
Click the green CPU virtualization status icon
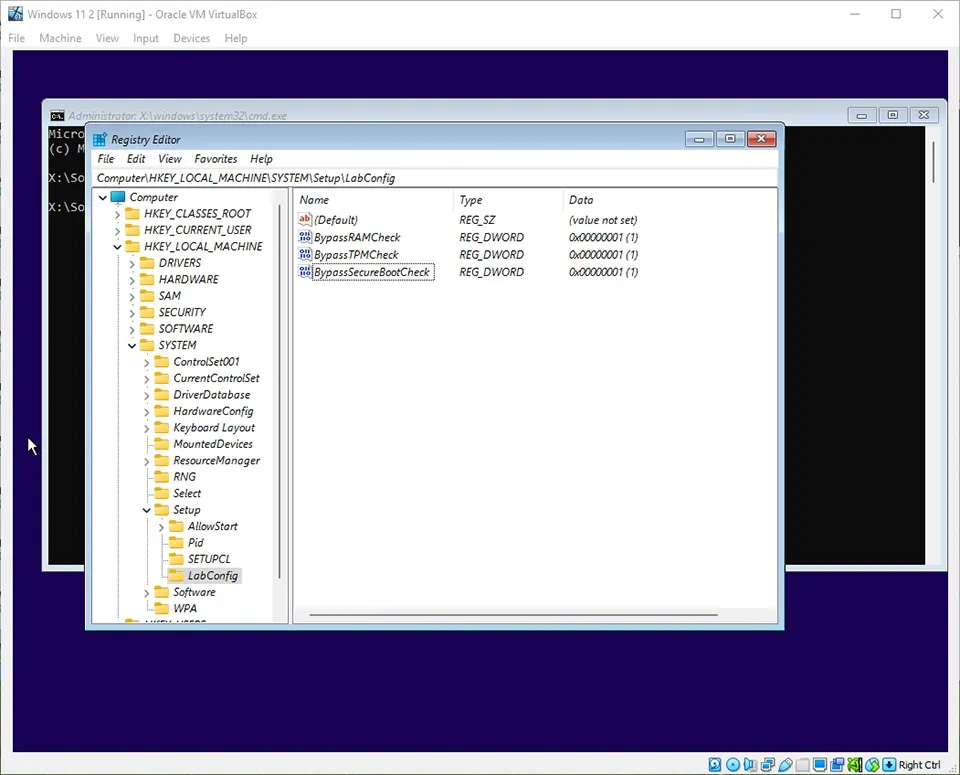pyautogui.click(x=855, y=765)
